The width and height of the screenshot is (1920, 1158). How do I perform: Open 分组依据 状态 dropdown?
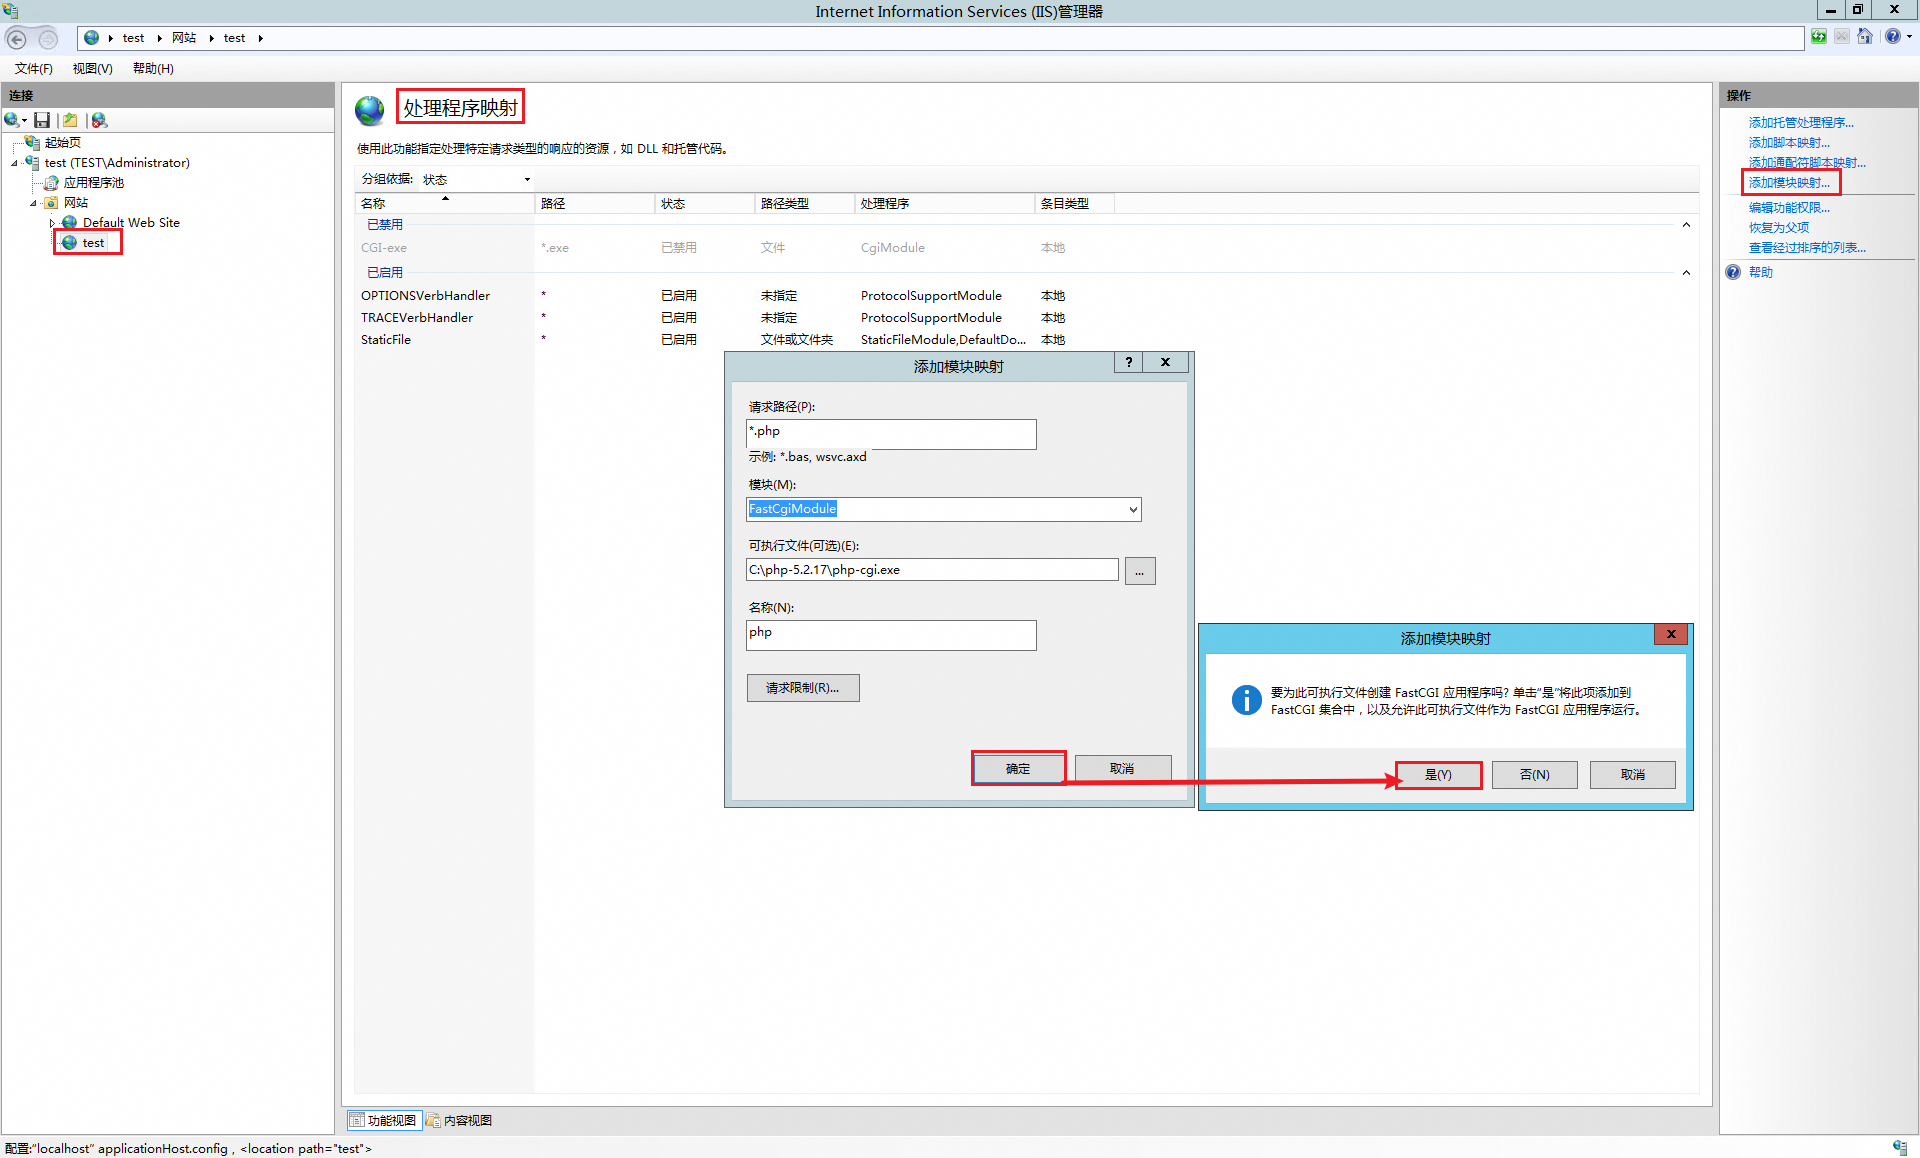click(476, 179)
